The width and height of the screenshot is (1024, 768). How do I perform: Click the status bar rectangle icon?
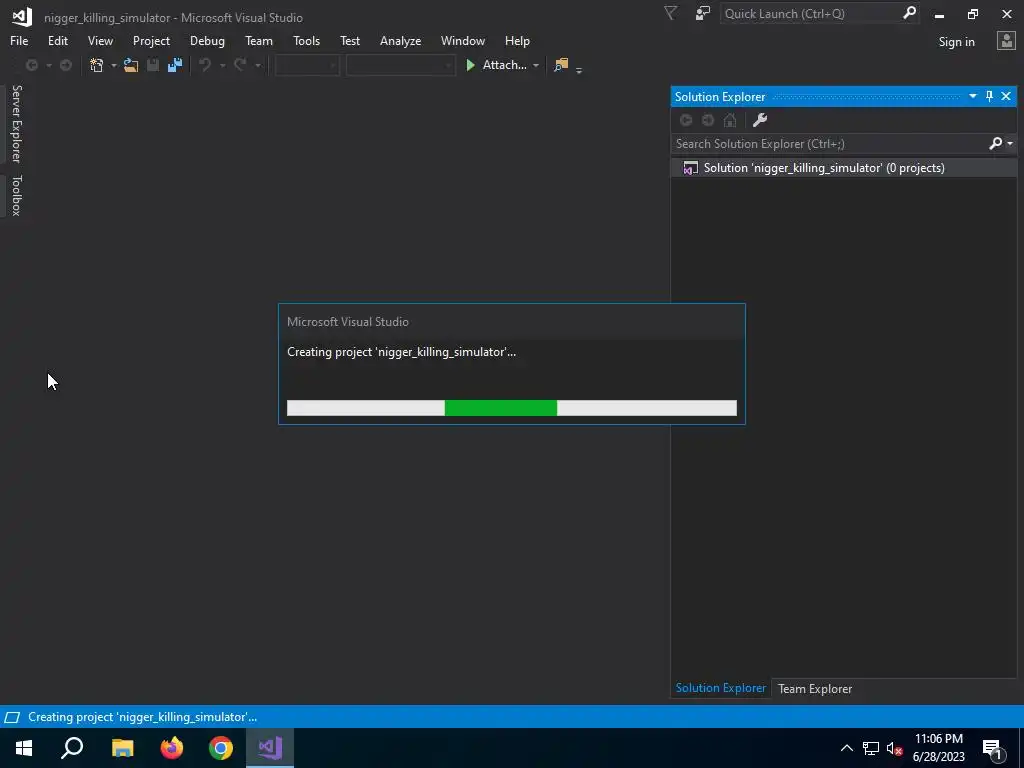(12, 717)
